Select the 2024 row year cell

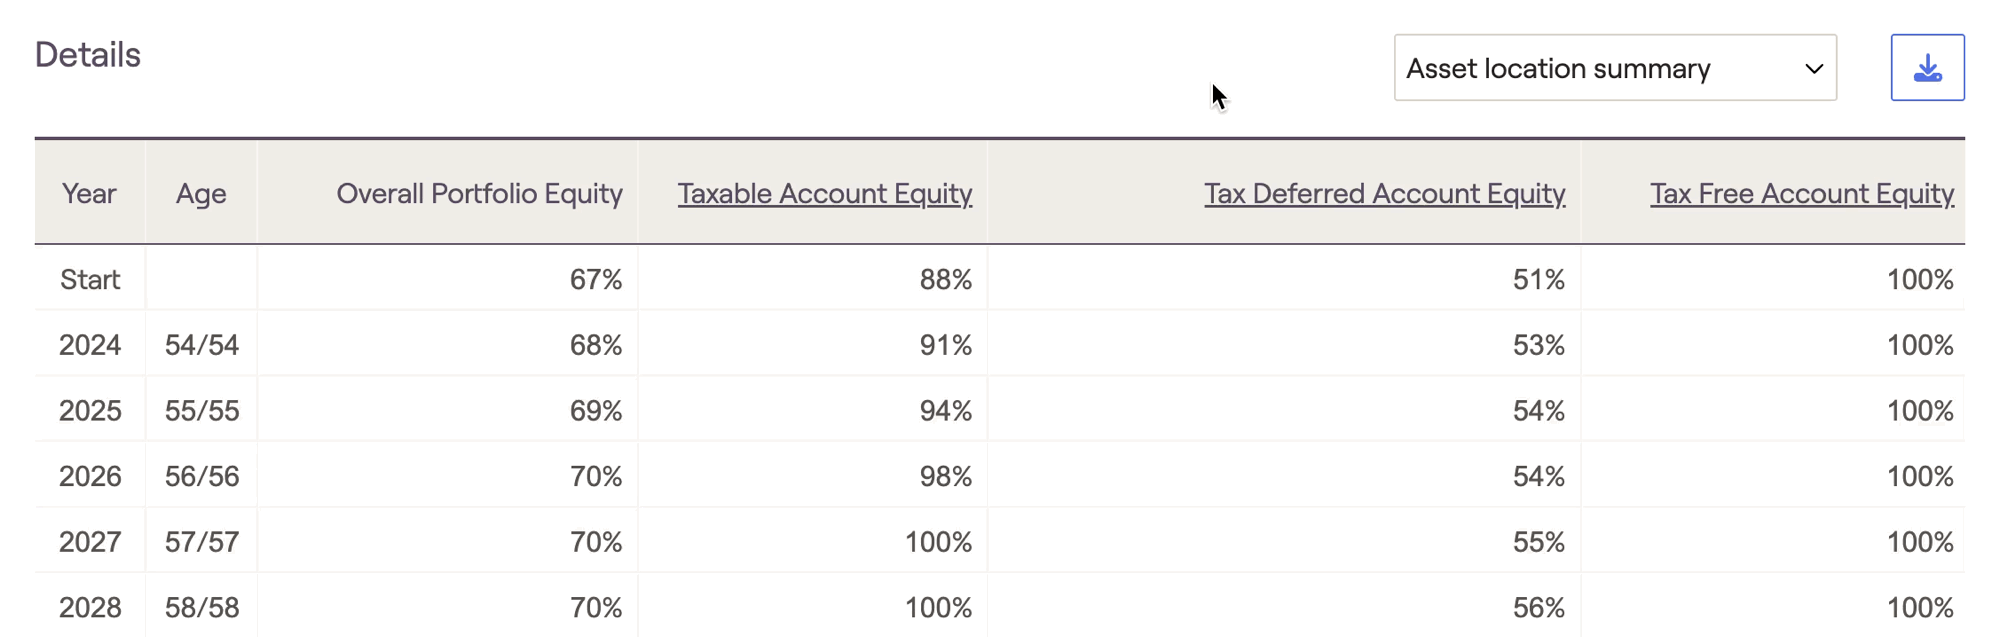[x=90, y=345]
